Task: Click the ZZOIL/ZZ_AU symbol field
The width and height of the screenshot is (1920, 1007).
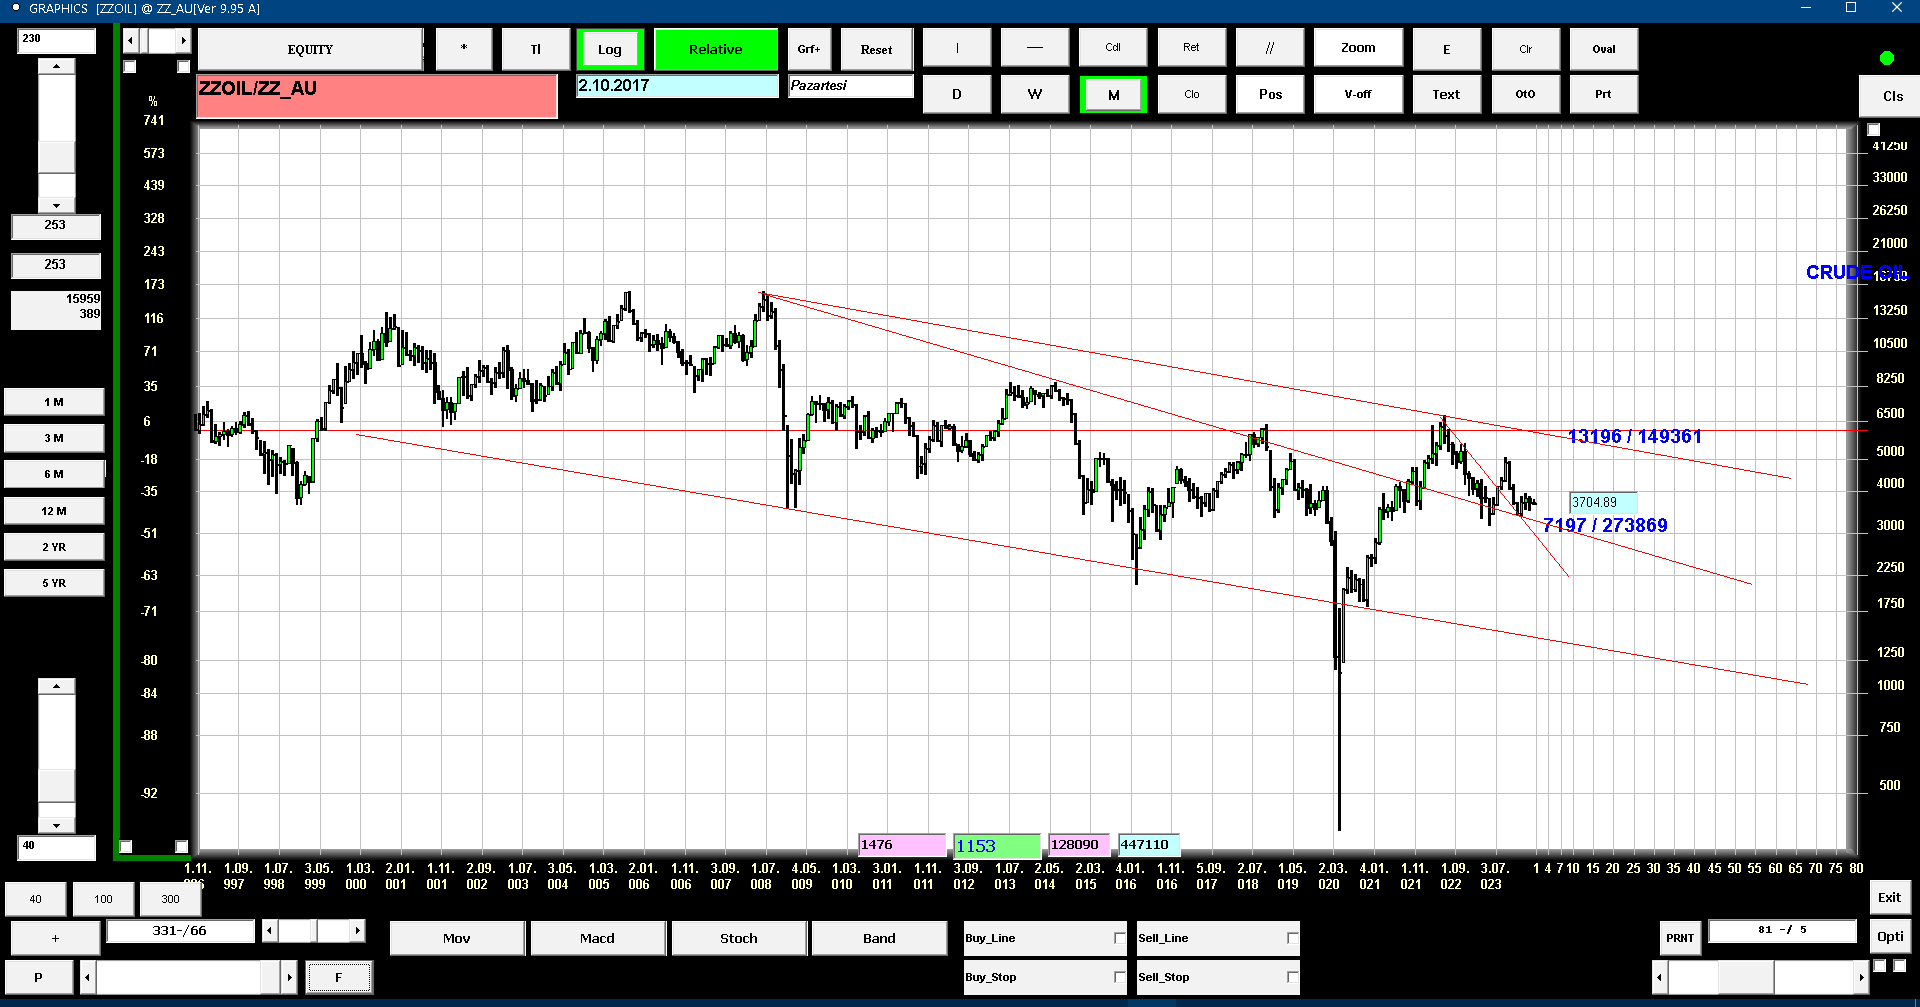Action: coord(377,97)
